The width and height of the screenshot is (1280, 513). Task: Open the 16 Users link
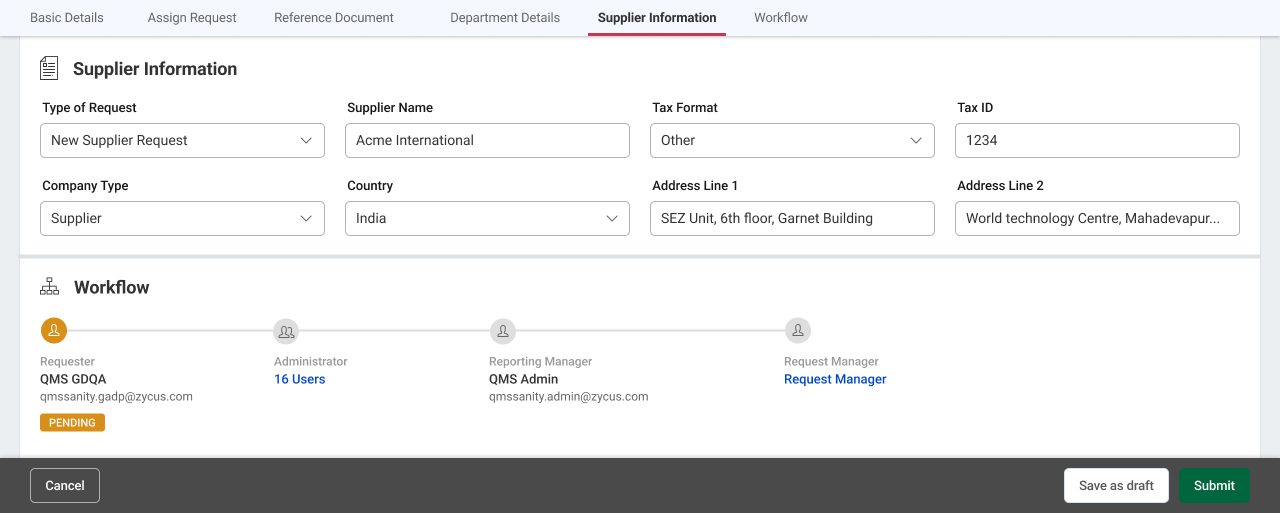click(x=300, y=379)
